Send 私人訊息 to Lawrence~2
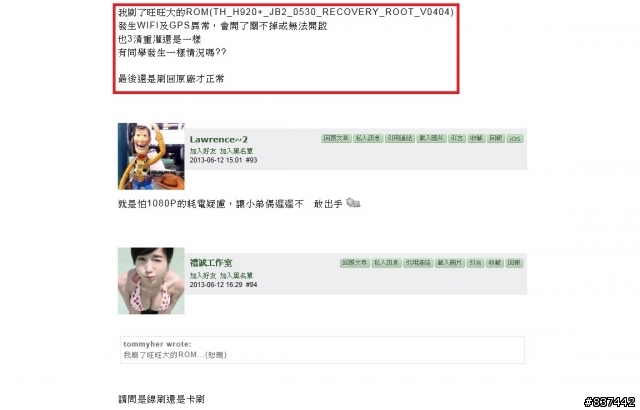Image resolution: width=640 pixels, height=410 pixels. coord(368,138)
